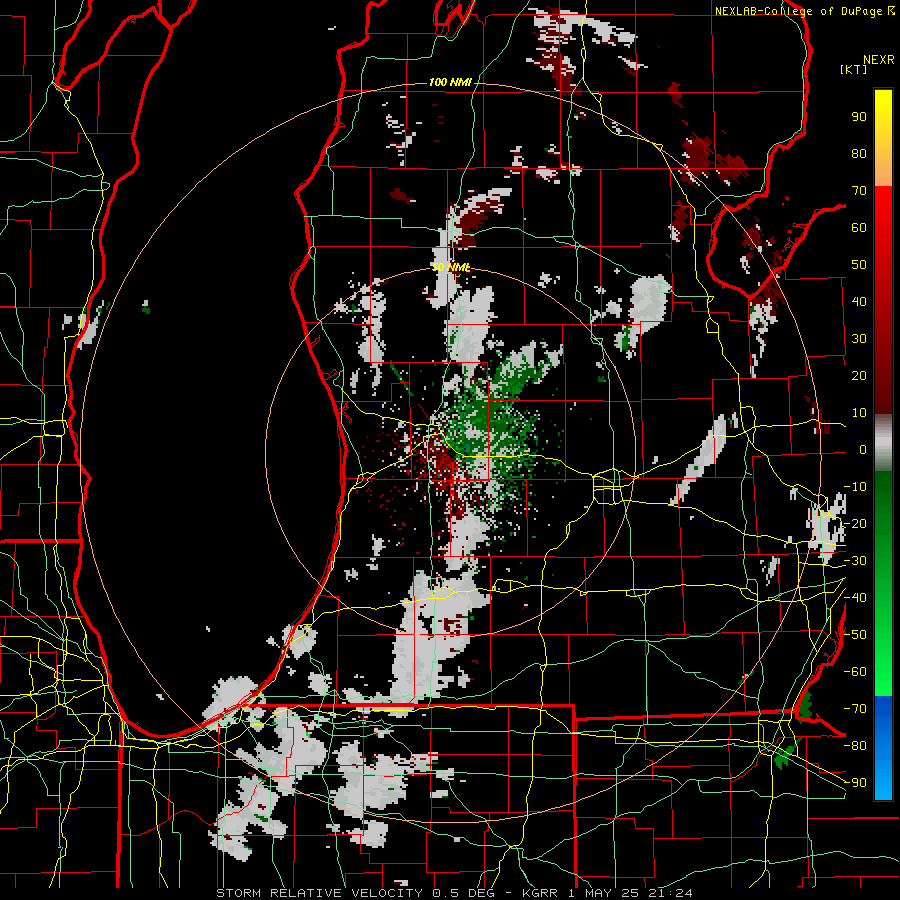Click the "100 NMI" range ring label
The image size is (900, 900).
(x=450, y=83)
